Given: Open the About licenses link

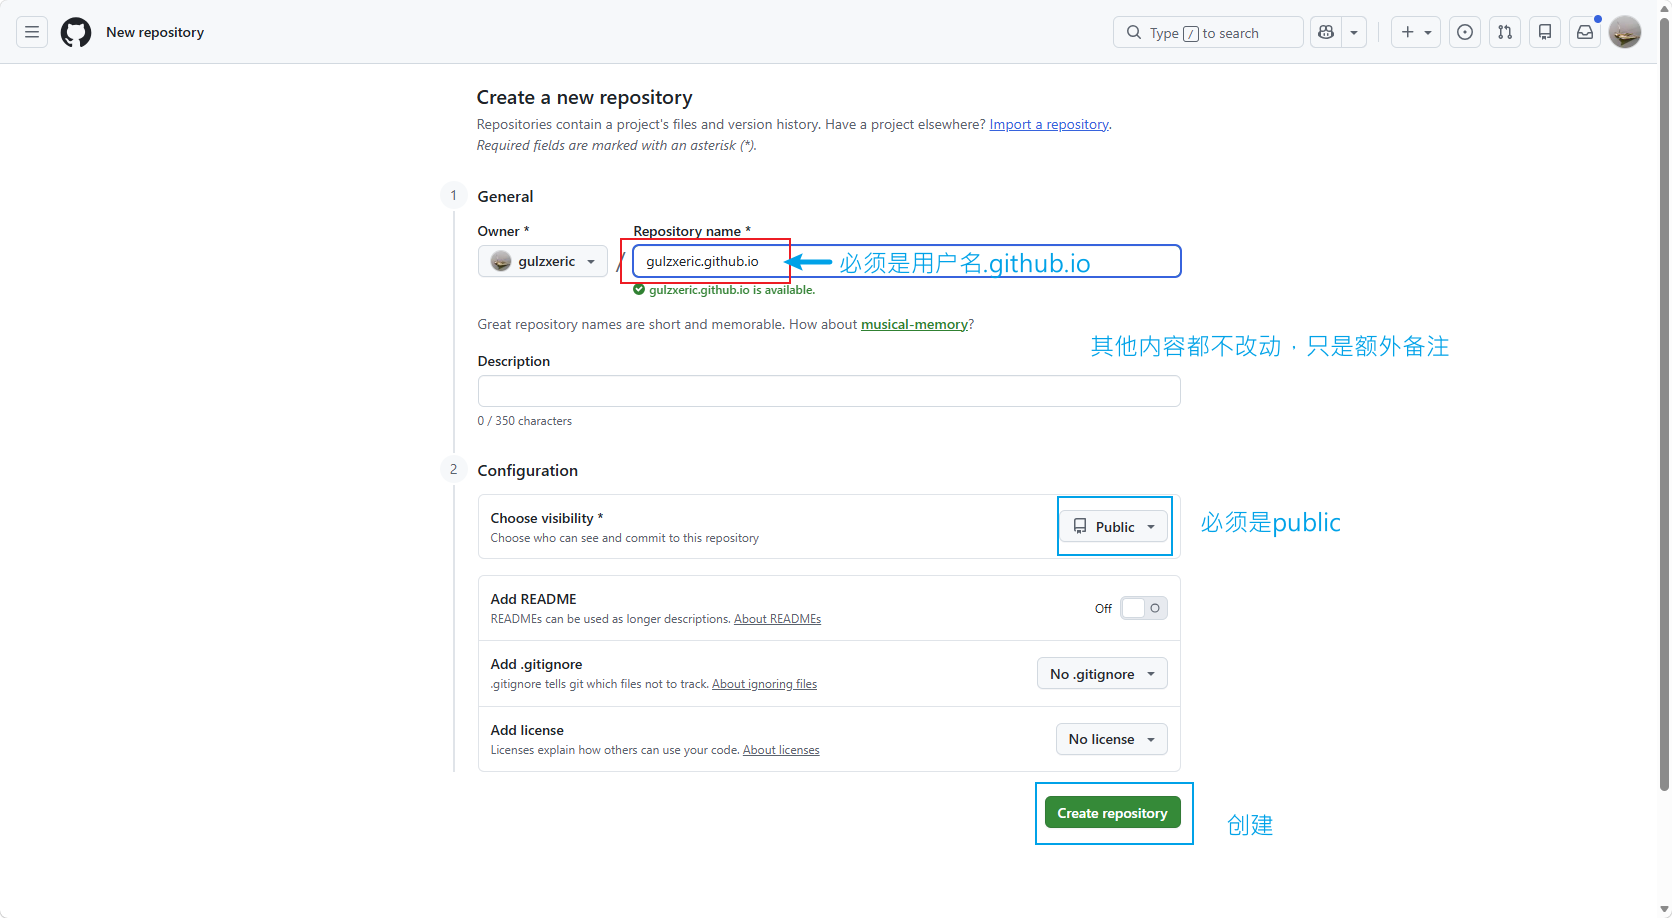Looking at the screenshot, I should click(x=781, y=750).
